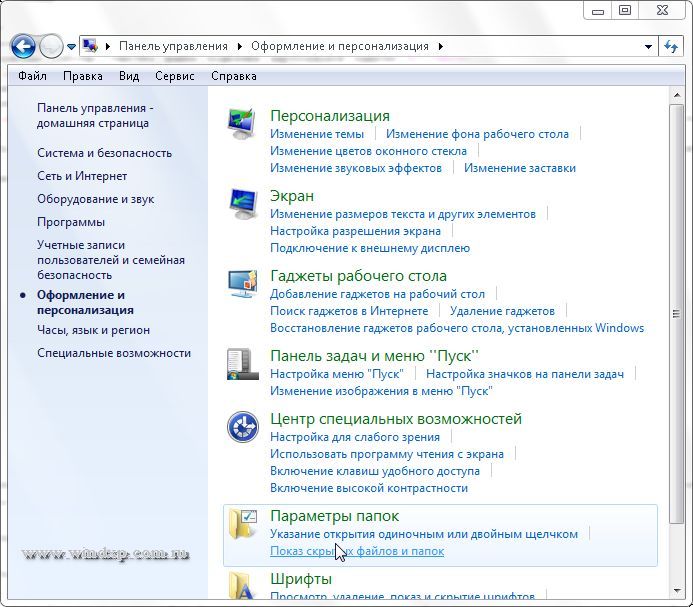Expand the arrow after Оформление и персонализация breadcrumb
Screen dimensions: 693x607
click(x=440, y=46)
